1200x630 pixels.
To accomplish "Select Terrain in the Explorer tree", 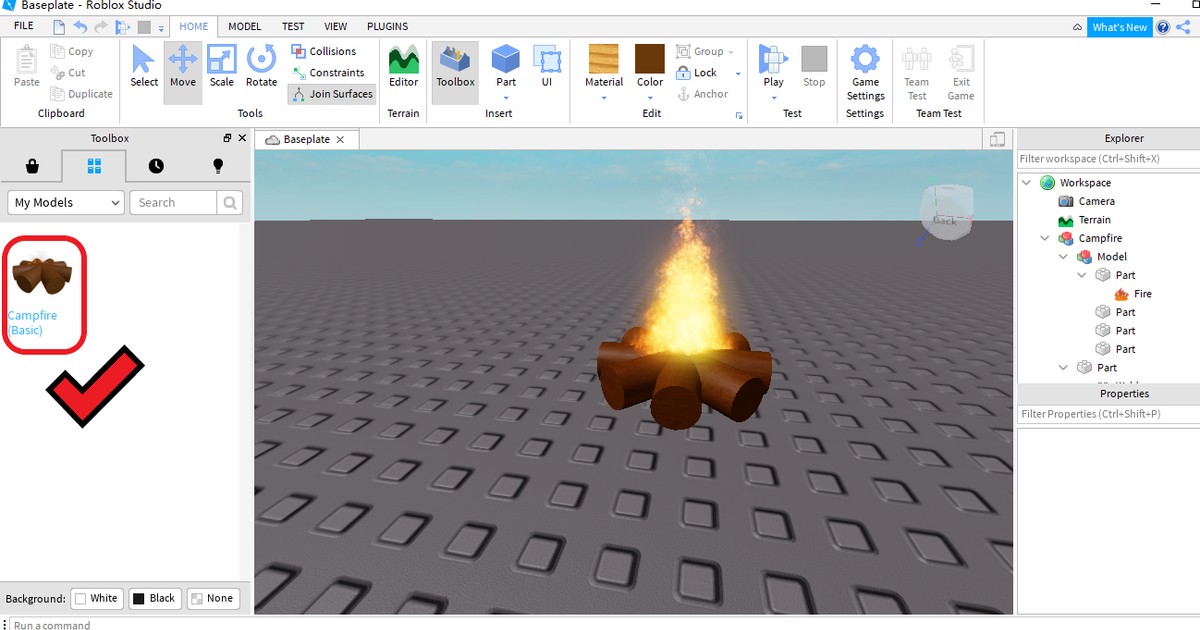I will pyautogui.click(x=1084, y=220).
